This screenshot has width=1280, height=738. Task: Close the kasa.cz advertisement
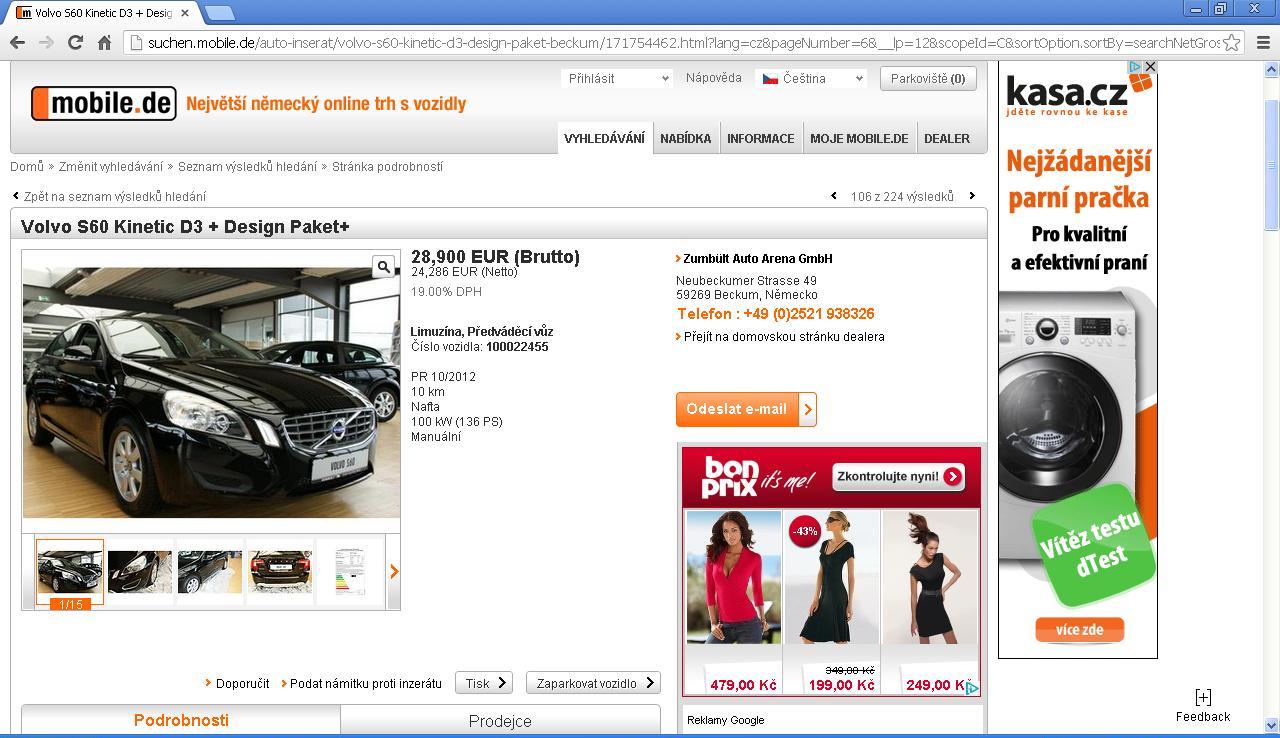coord(1150,67)
